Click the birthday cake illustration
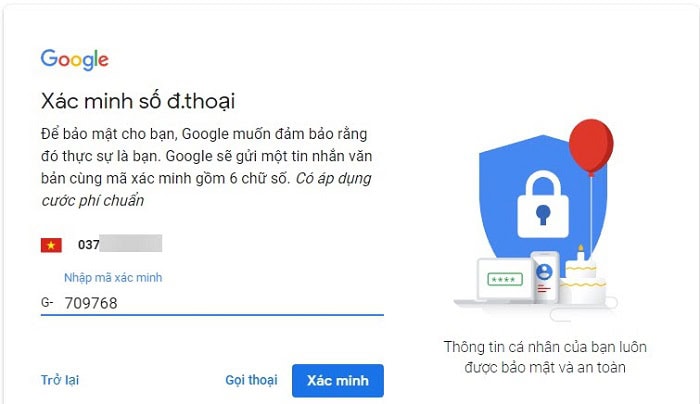 583,281
